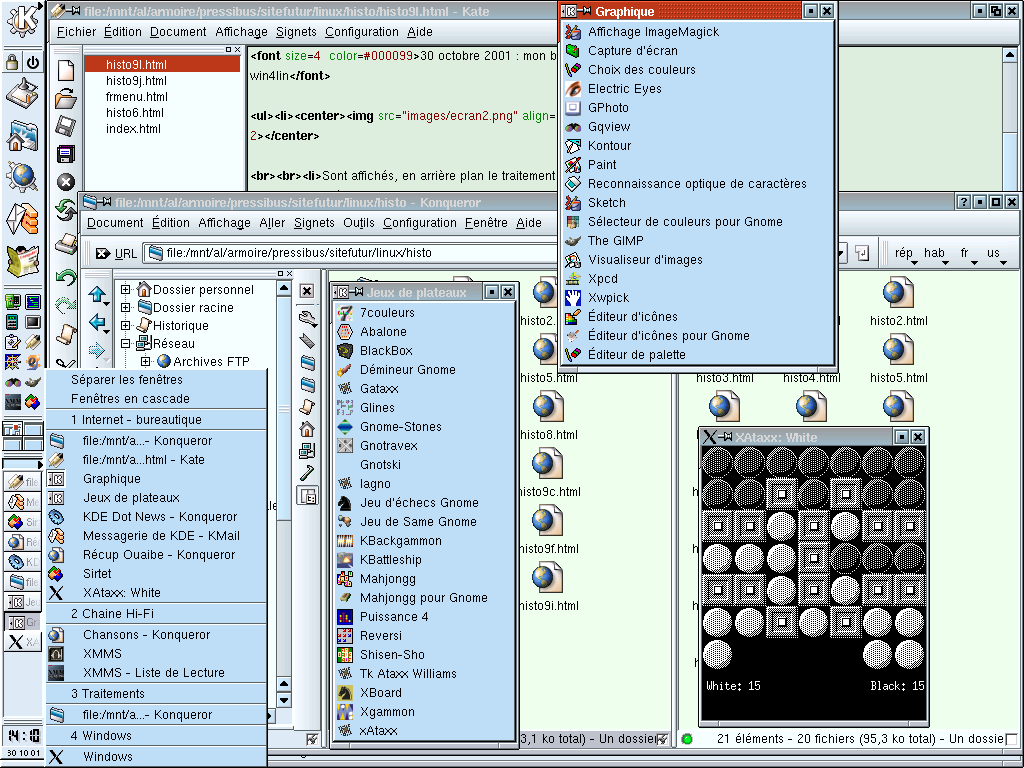The width and height of the screenshot is (1024, 768).
Task: Click Kate's print icon in toolbar
Action: (x=66, y=242)
